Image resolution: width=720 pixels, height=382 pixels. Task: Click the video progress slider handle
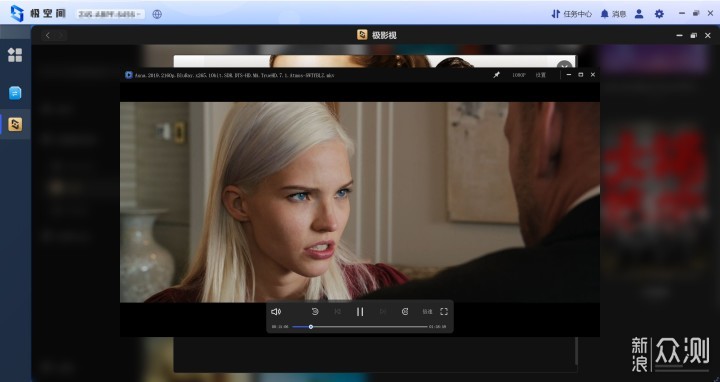click(311, 327)
